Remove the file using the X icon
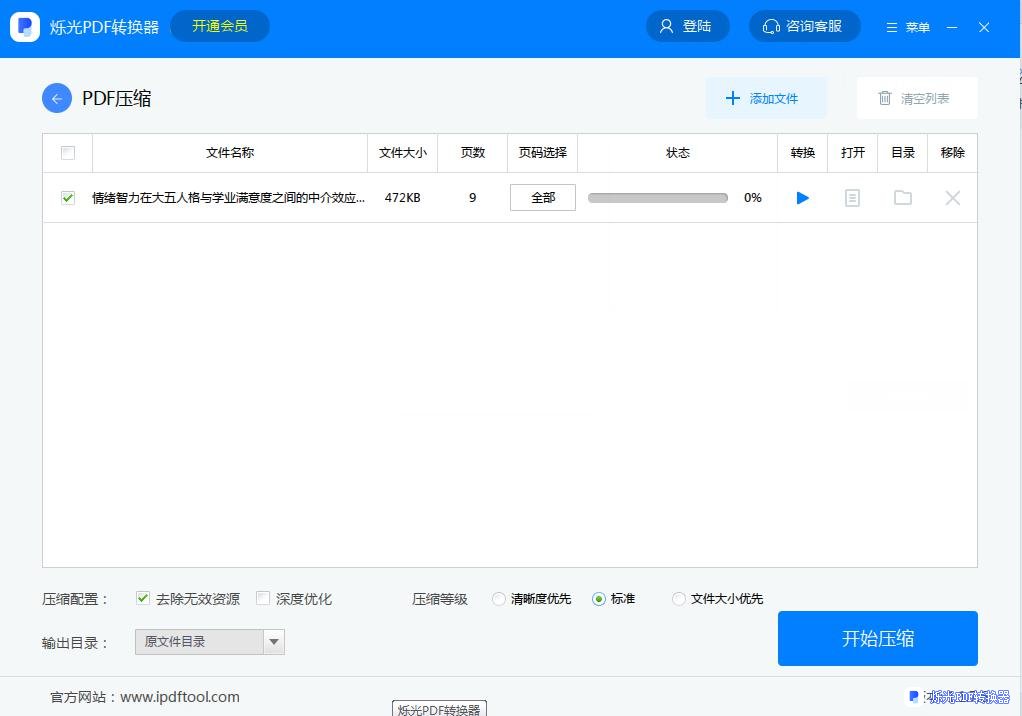This screenshot has width=1022, height=716. [952, 197]
